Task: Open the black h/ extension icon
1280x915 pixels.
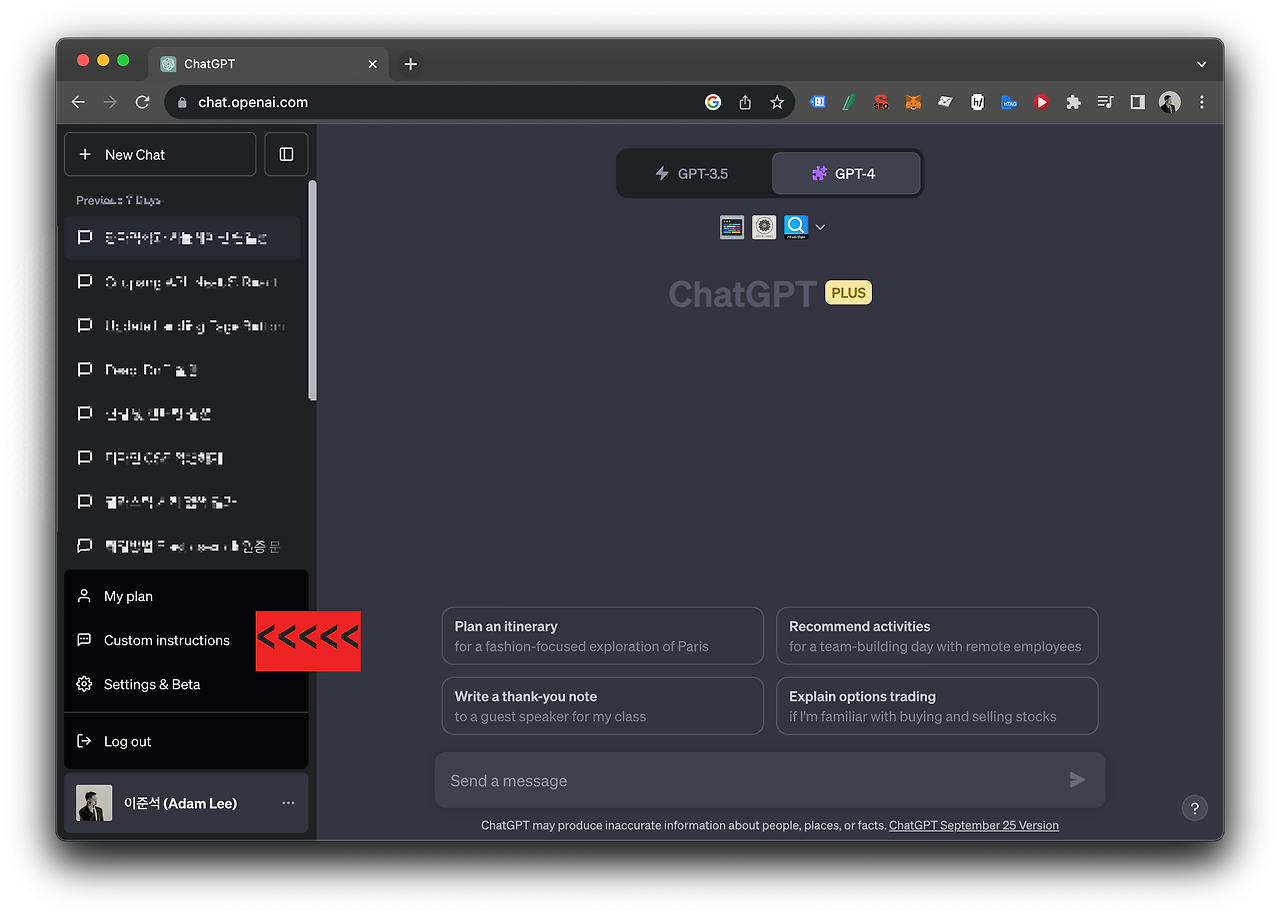Action: (977, 102)
